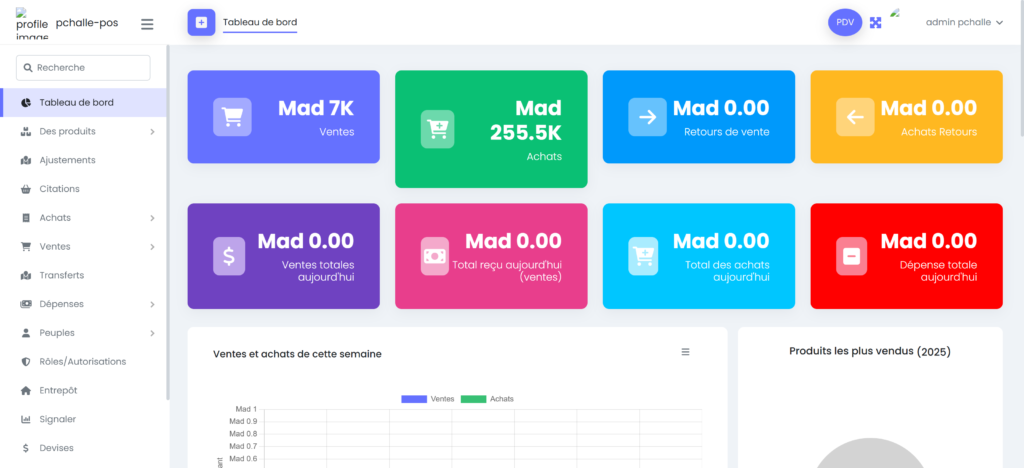Click the Ventes cart icon in sidebar
The image size is (1024, 468).
[x=26, y=247]
